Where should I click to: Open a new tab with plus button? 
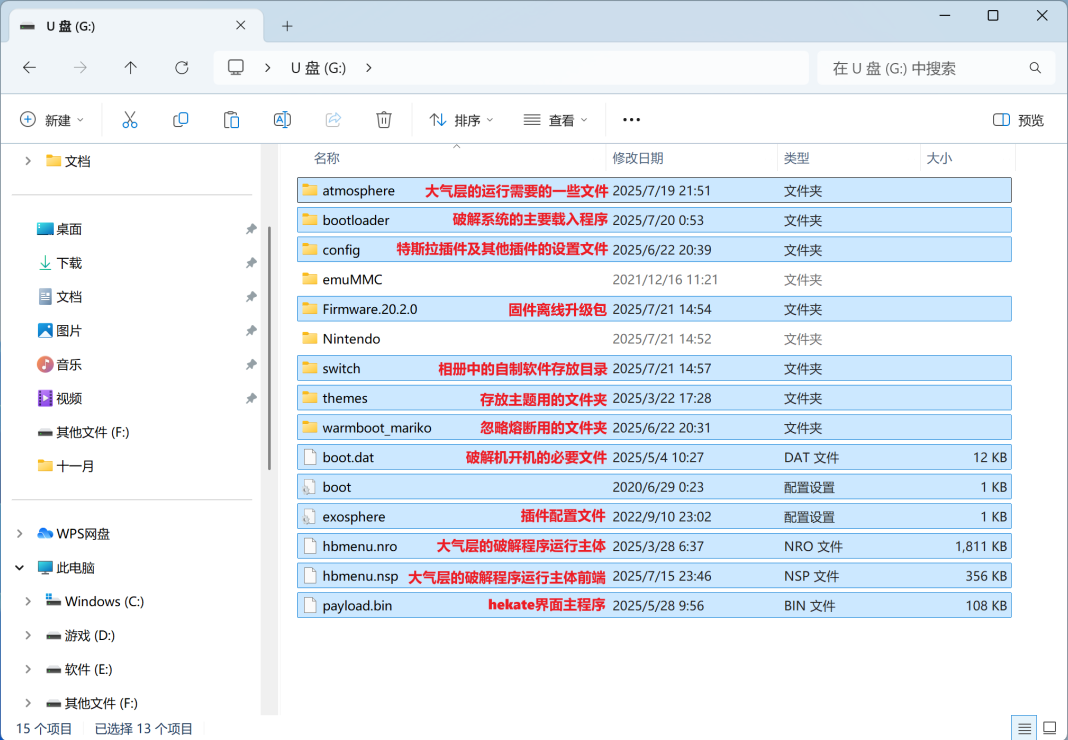click(287, 26)
